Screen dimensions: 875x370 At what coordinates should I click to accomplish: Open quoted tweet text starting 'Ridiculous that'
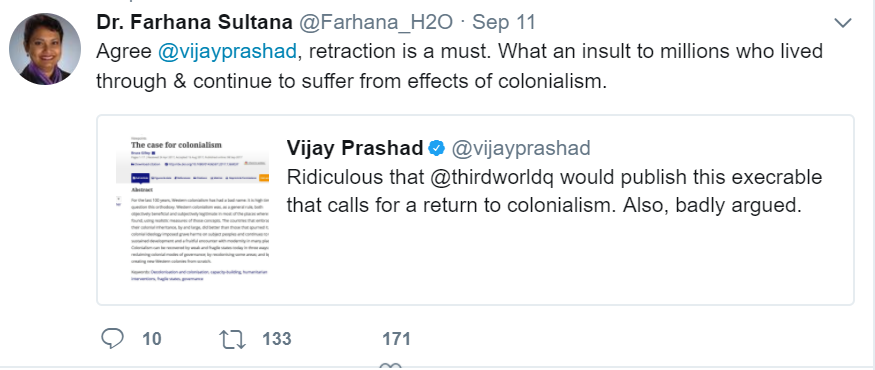[555, 191]
